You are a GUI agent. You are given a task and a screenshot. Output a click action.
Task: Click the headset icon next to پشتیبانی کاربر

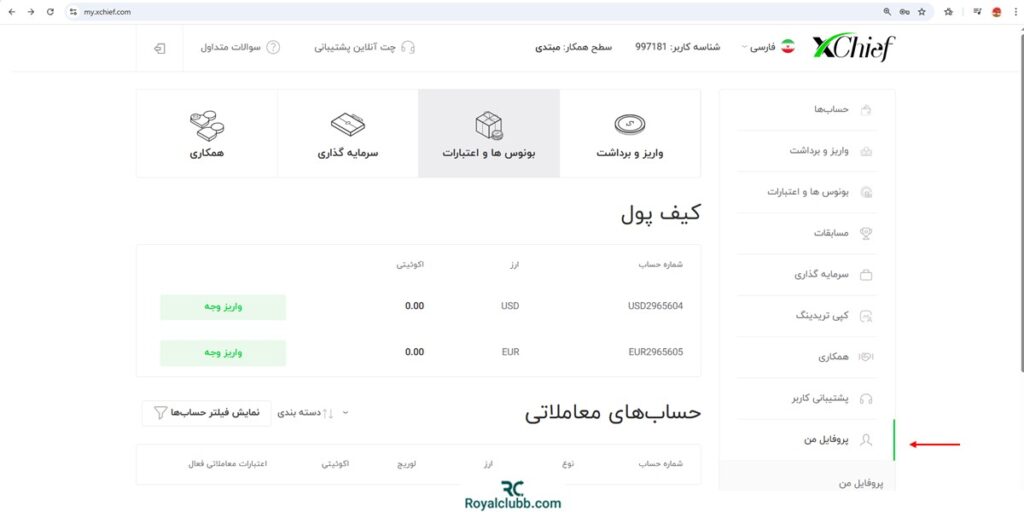[x=867, y=398]
